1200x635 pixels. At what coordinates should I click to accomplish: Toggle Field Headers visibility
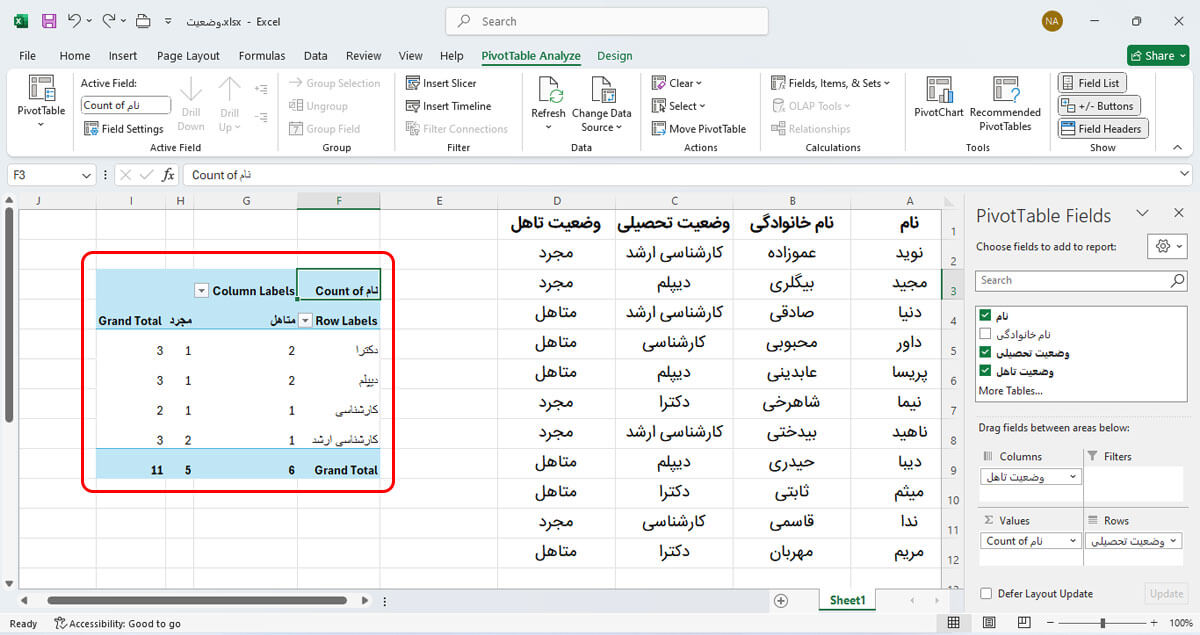click(x=1102, y=128)
